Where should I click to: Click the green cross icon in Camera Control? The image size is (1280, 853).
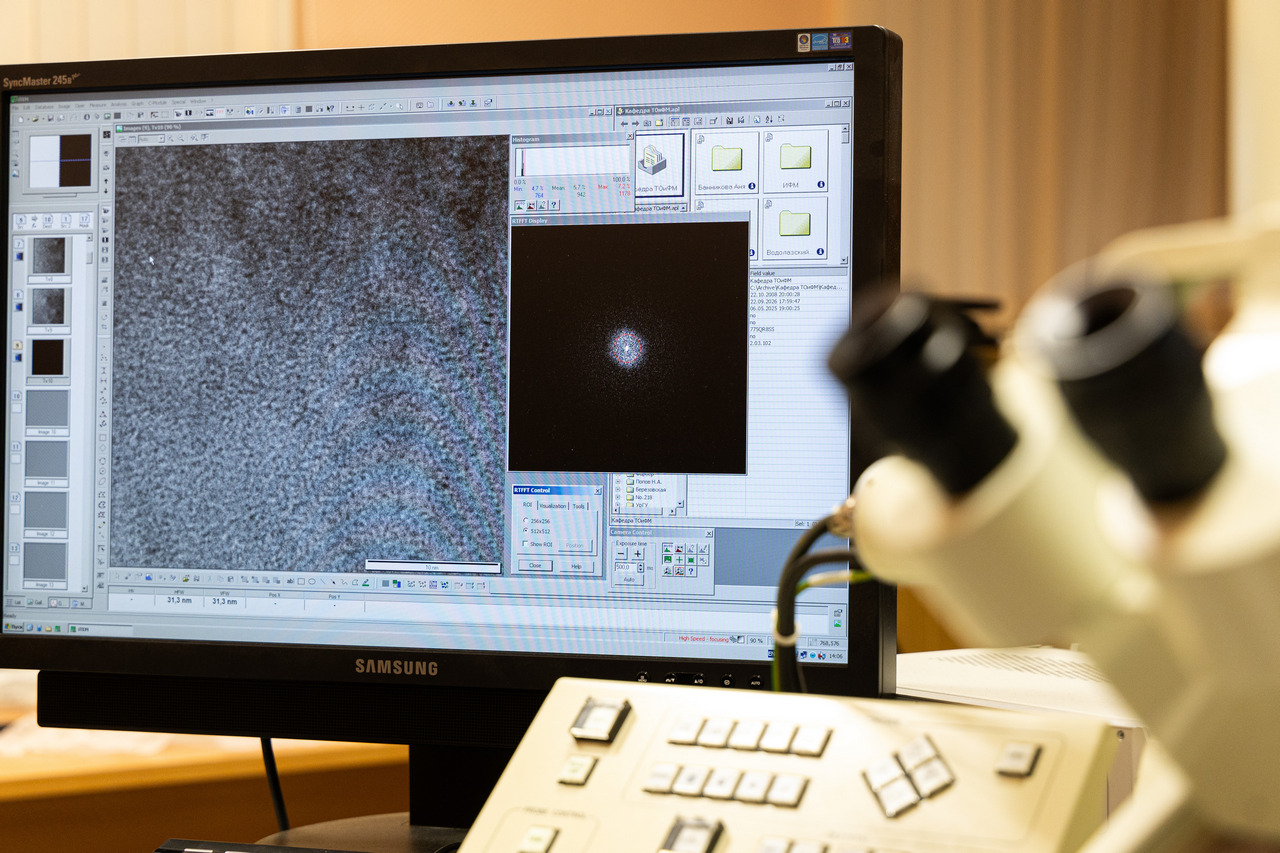(679, 560)
